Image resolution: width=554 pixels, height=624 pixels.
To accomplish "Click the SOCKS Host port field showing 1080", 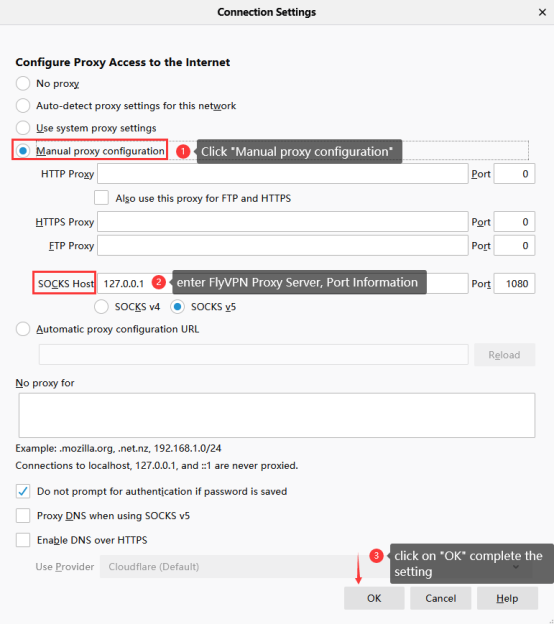I will tap(514, 284).
